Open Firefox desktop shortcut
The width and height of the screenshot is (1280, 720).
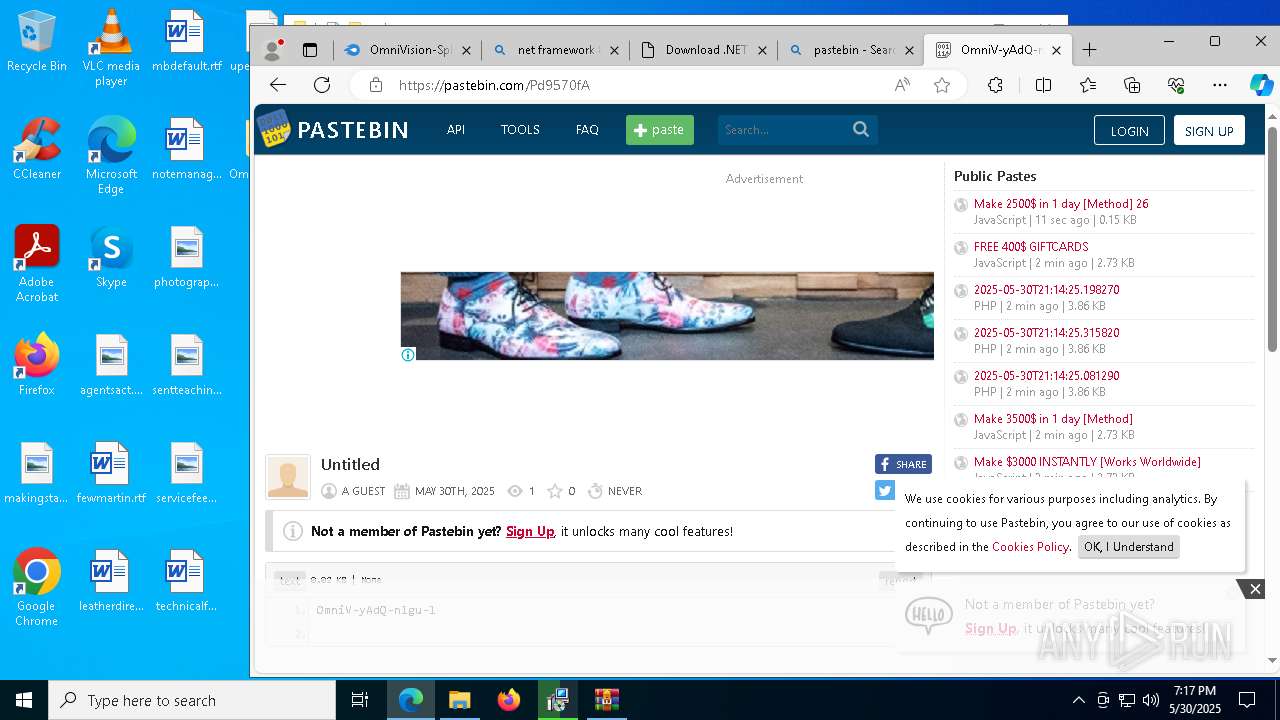click(37, 364)
